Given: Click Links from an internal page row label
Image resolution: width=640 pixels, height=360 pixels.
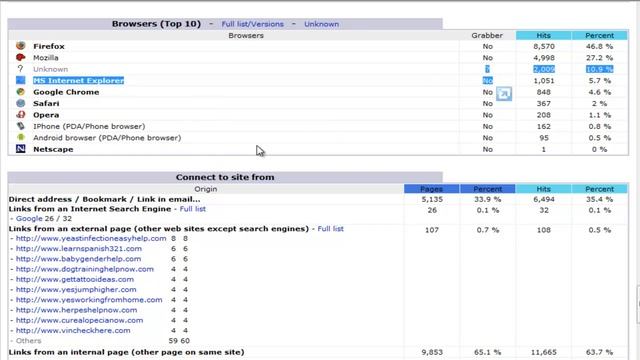Looking at the screenshot, I should 127,352.
